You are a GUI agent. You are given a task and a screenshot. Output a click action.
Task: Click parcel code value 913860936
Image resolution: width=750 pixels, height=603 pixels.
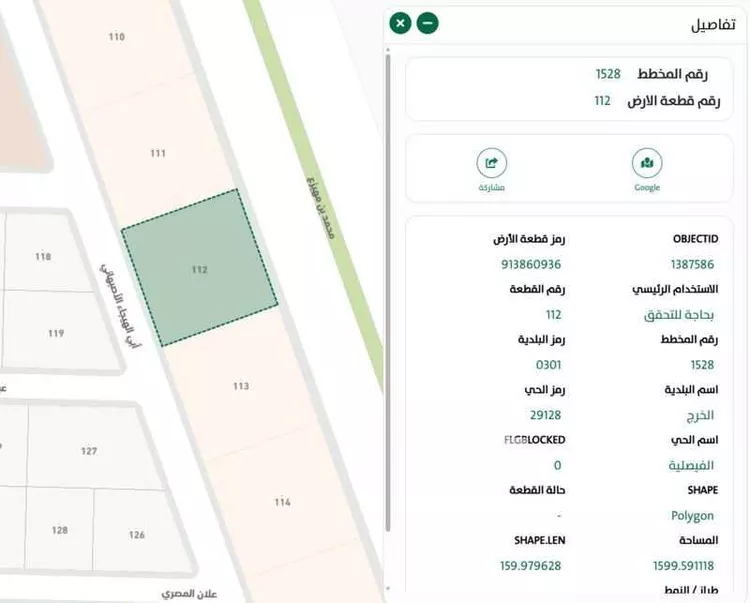531,264
